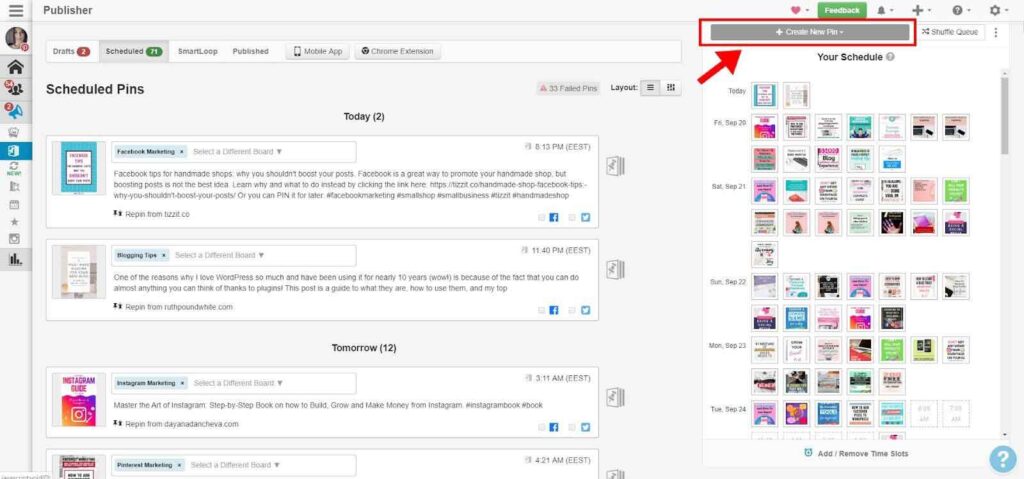Click the plus icon in the header
1024x479 pixels.
918,10
